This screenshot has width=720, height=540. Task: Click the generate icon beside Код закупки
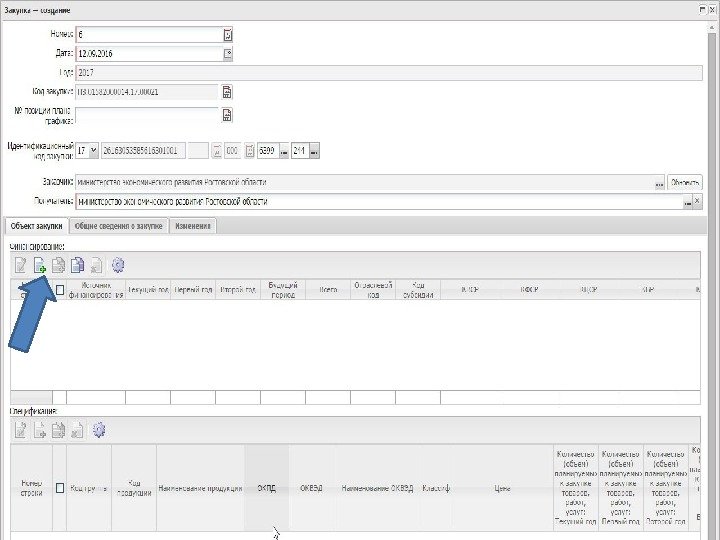227,92
